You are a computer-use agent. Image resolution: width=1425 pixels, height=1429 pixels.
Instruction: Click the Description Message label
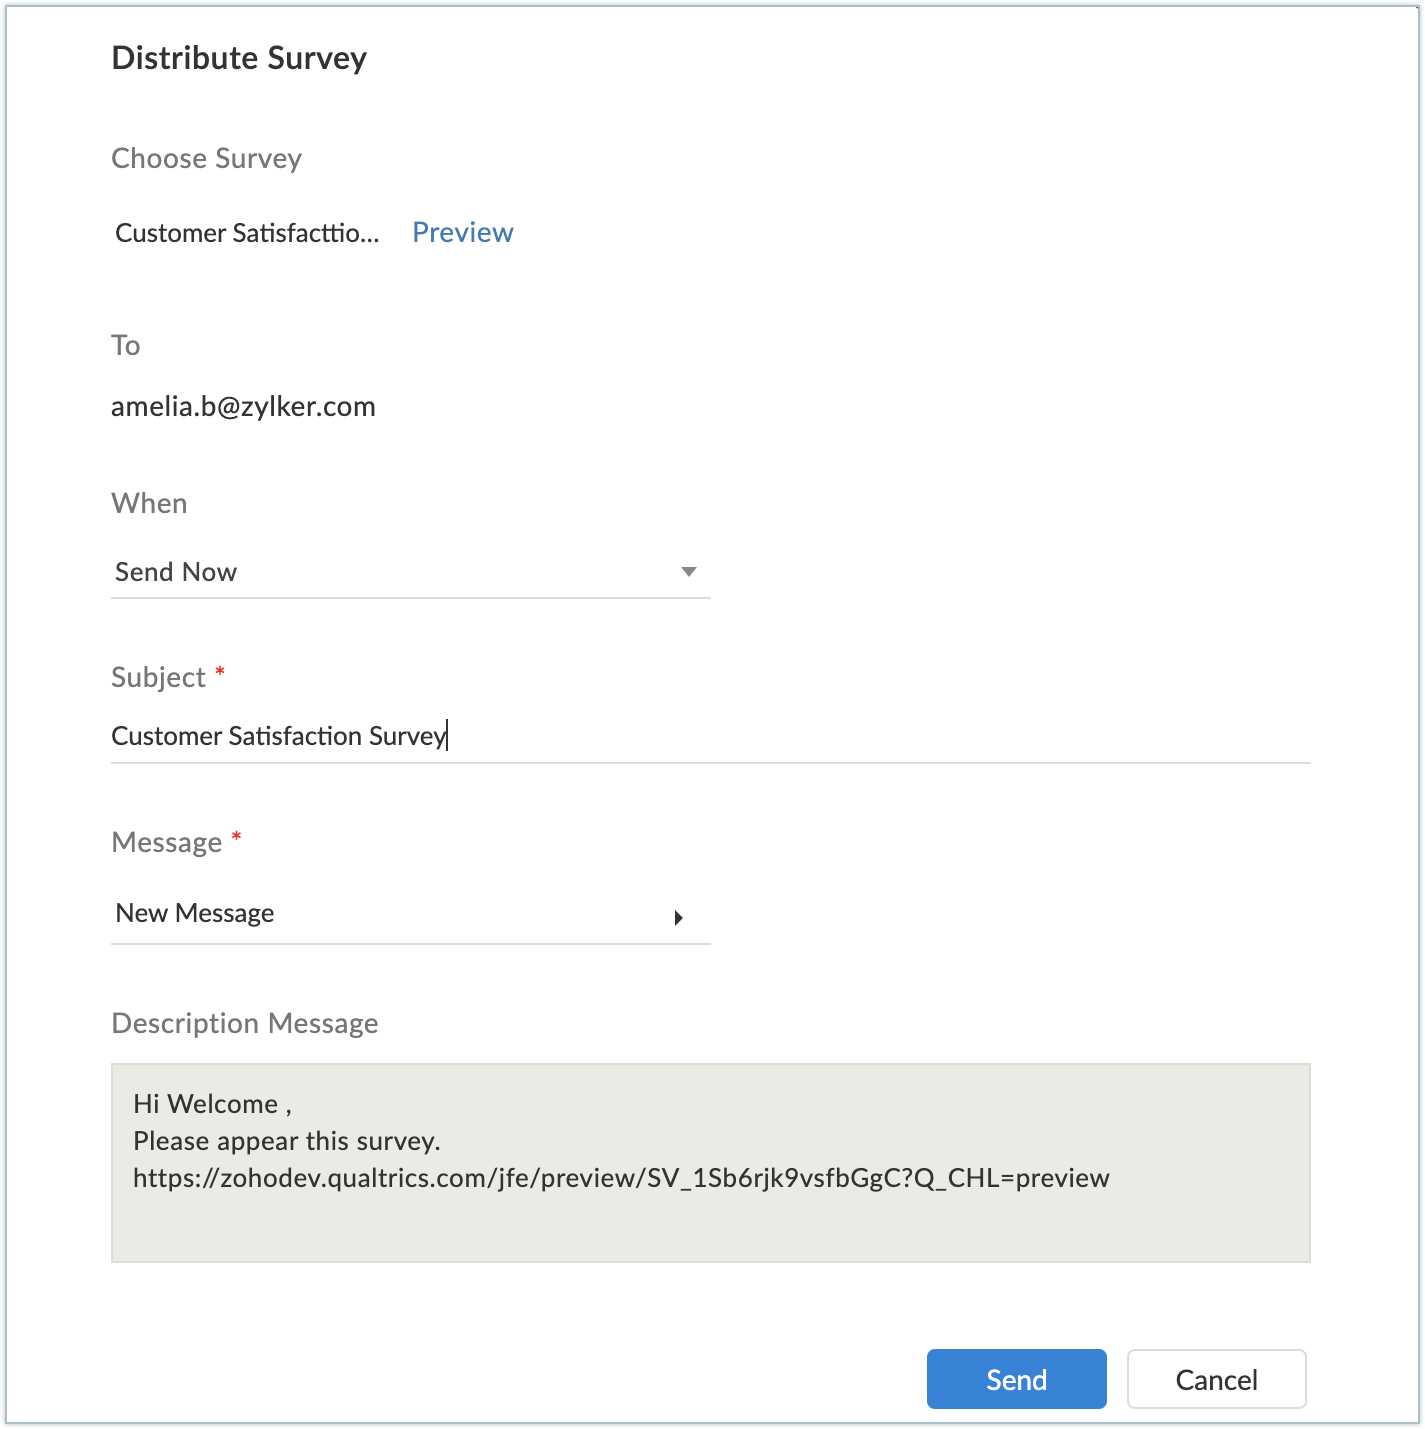tap(245, 1023)
